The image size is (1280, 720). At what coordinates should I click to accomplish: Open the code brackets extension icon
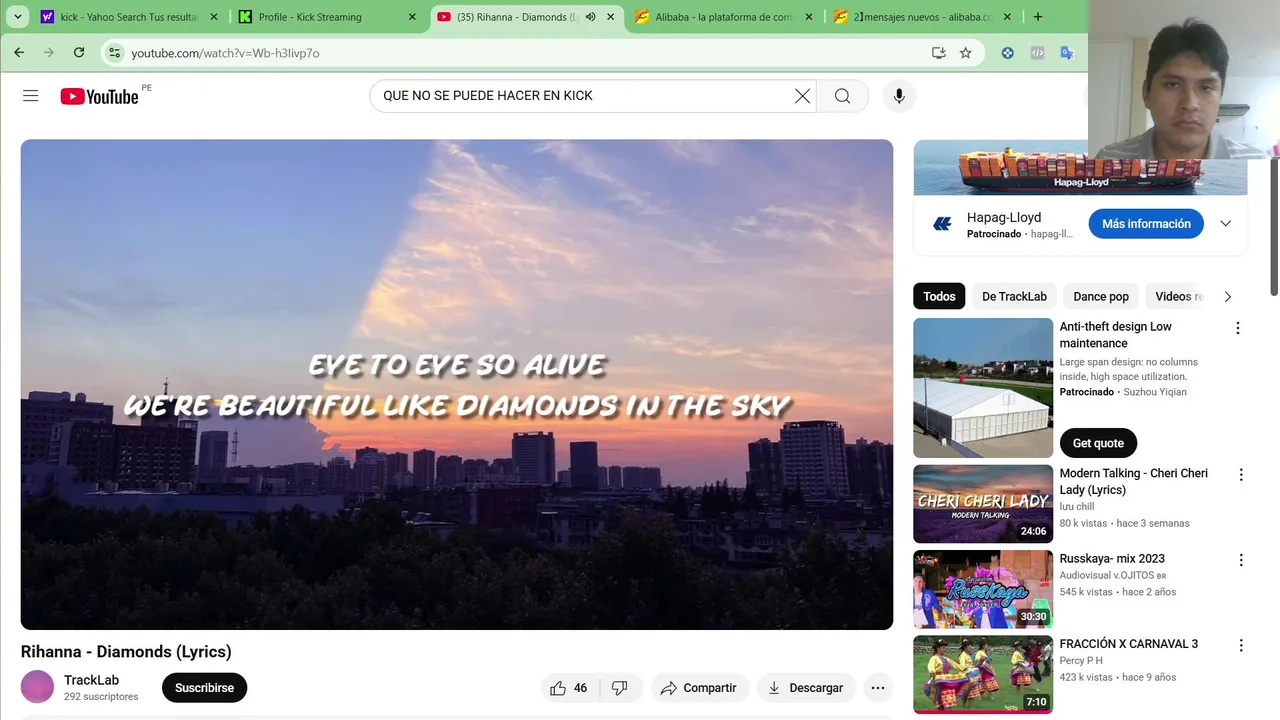[1037, 53]
